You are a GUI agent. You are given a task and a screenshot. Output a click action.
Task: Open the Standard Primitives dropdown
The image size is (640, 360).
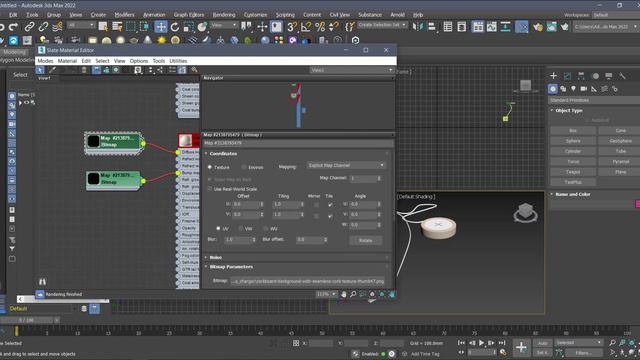point(594,100)
